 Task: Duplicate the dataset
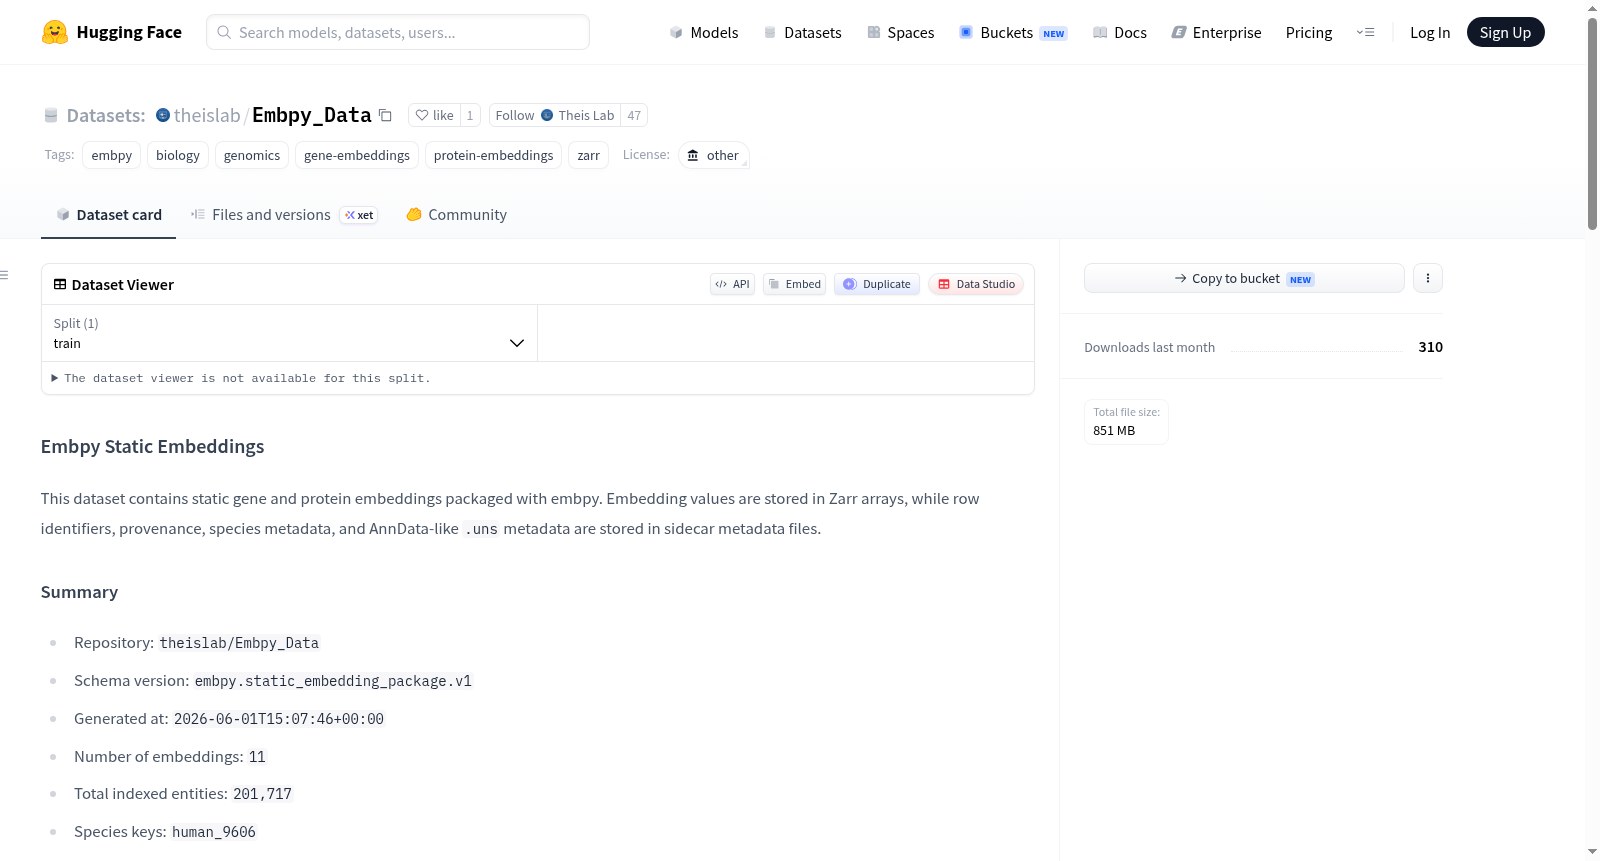[x=877, y=284]
